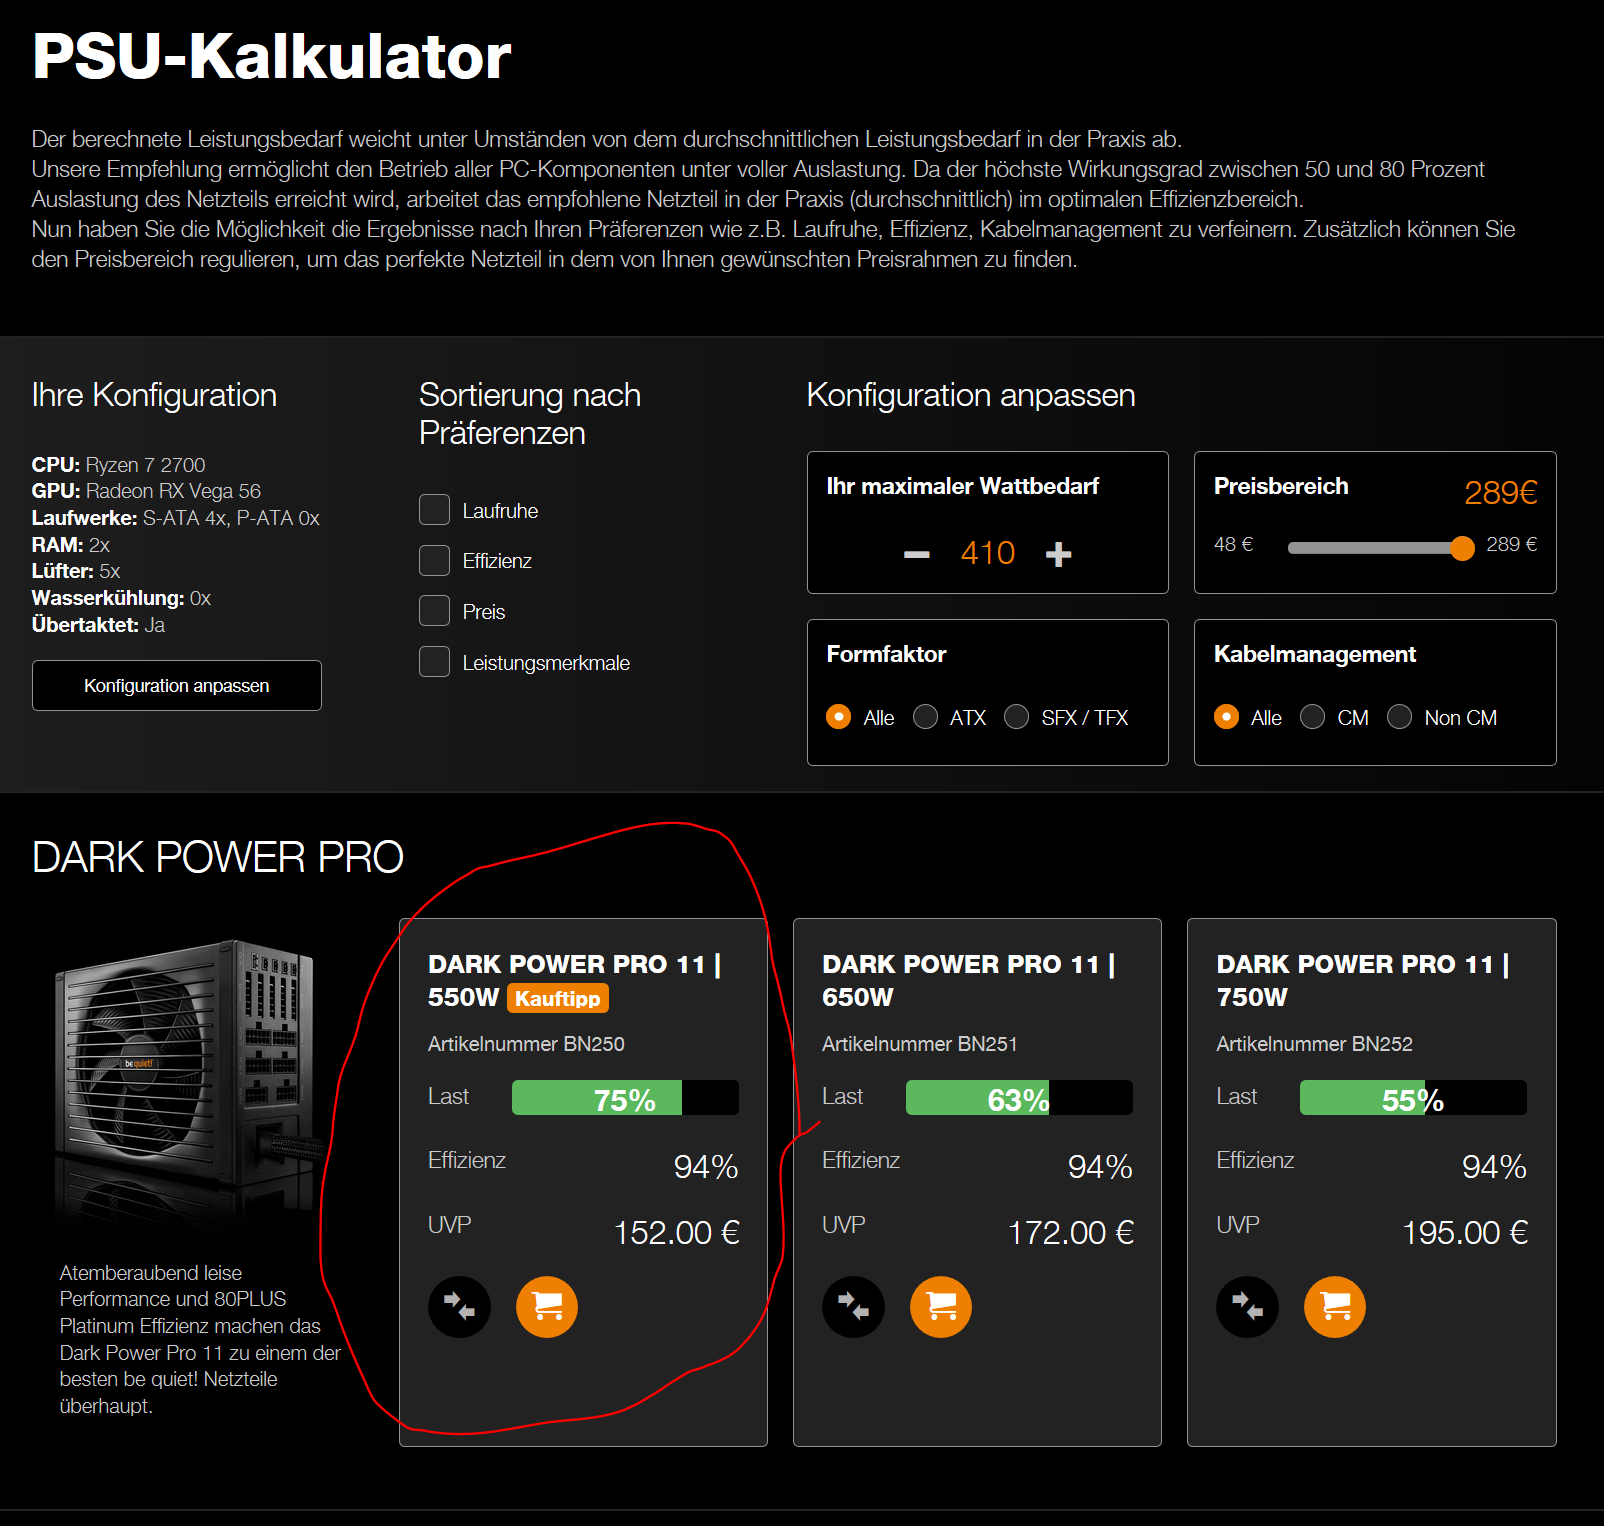Open Dark Power Pro 11 550W product title
1604x1526 pixels.
pos(574,980)
